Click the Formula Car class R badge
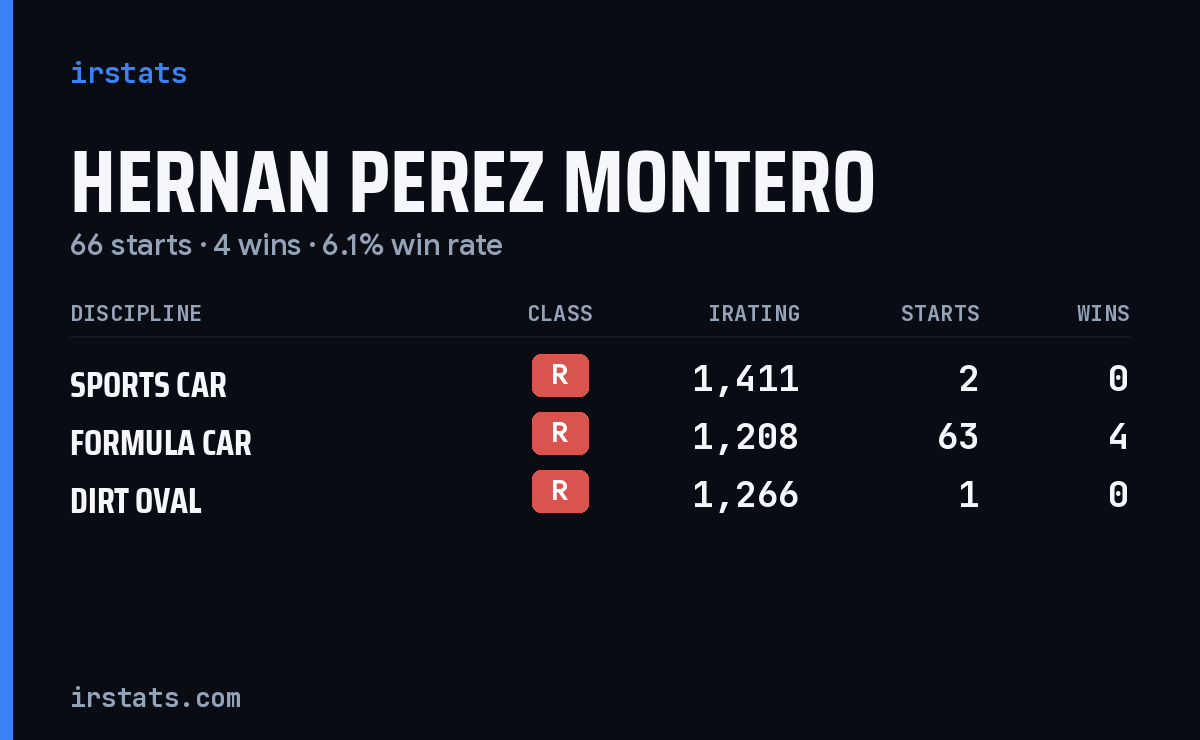 (x=560, y=433)
